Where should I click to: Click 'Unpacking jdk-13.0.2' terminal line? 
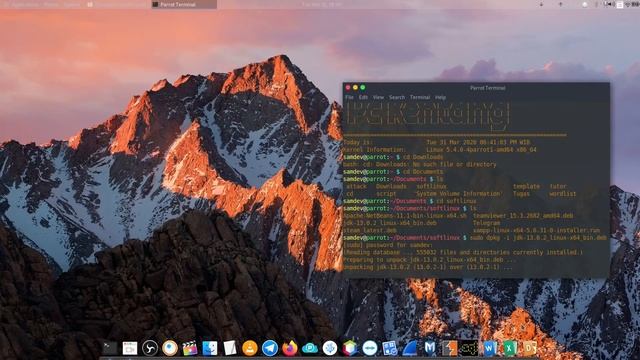[428, 267]
